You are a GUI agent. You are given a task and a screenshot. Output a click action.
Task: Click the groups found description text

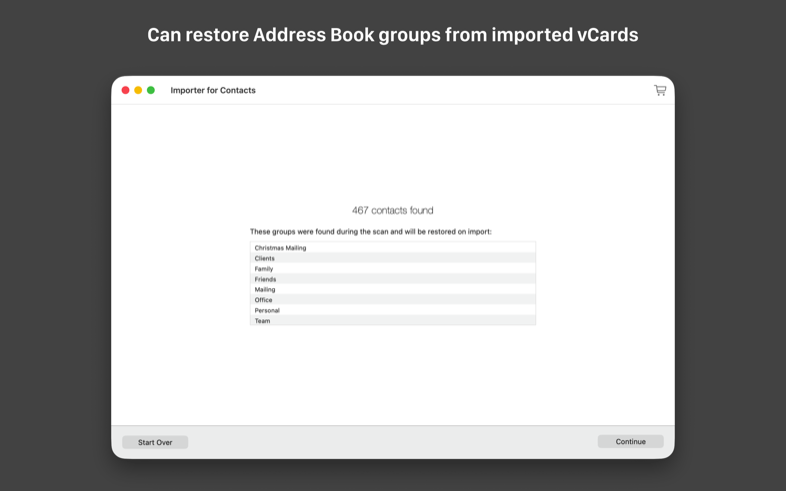point(370,232)
